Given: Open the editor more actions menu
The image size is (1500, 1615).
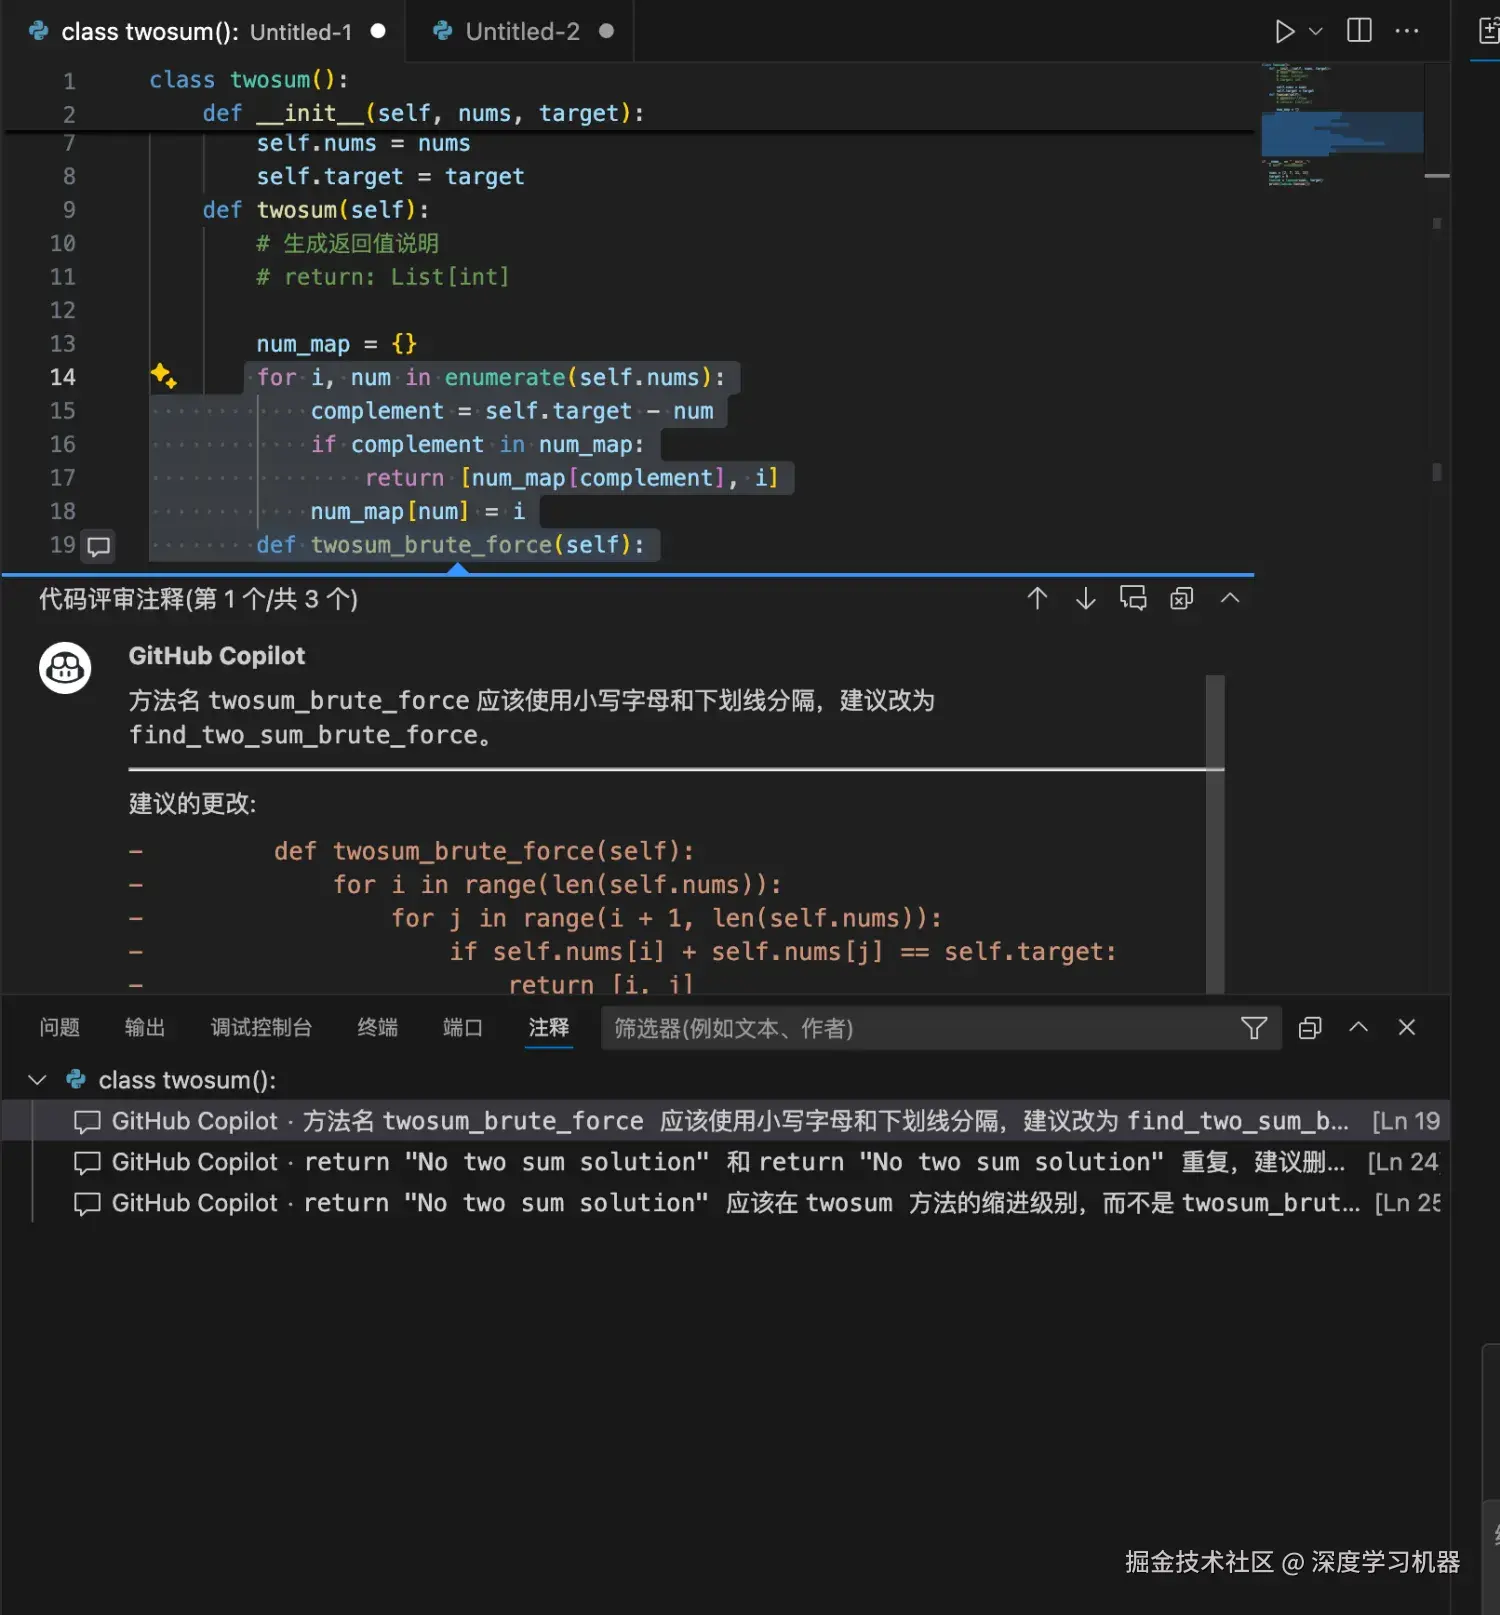Looking at the screenshot, I should 1407,31.
